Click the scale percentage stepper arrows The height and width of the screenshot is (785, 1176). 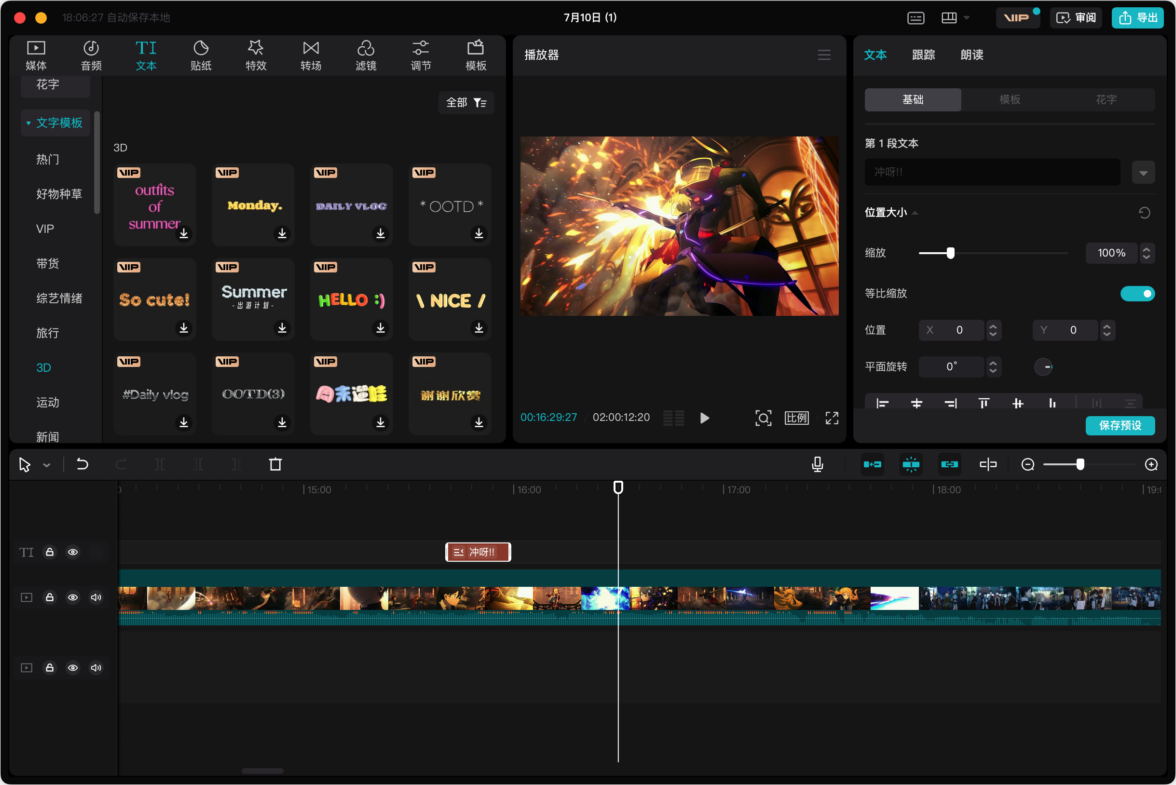click(1146, 253)
